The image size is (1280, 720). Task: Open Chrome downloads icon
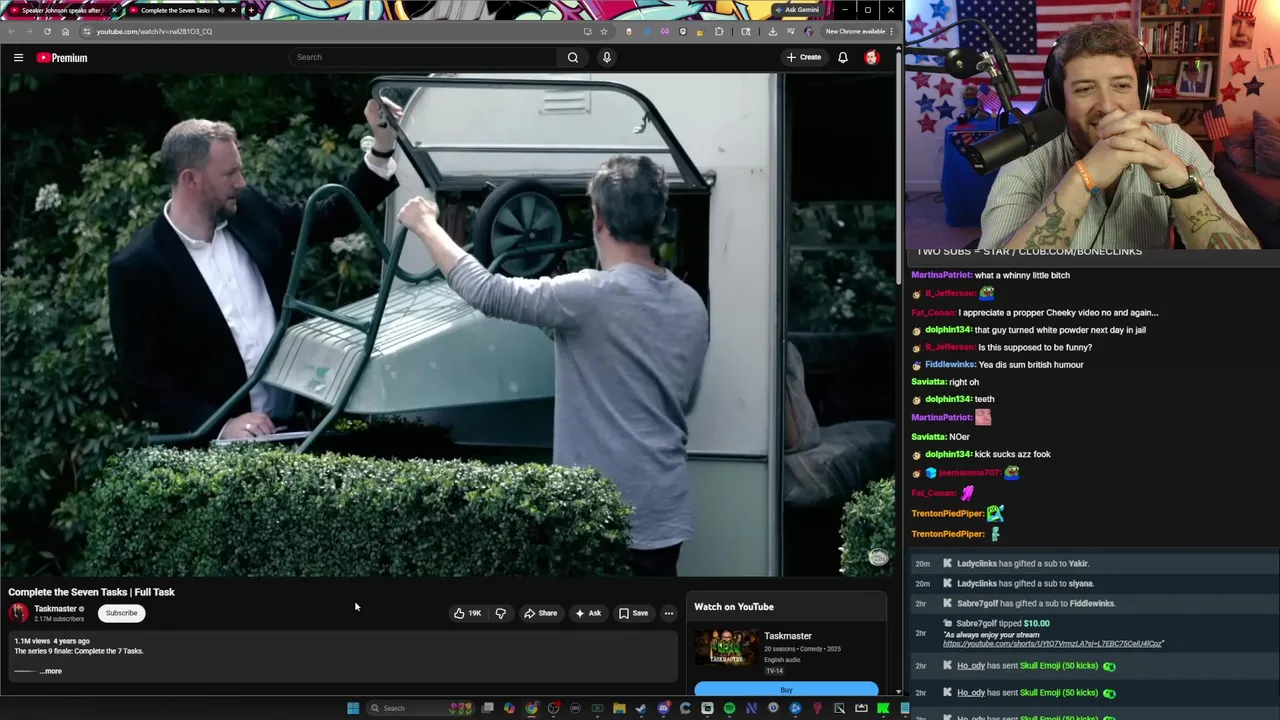click(x=772, y=31)
